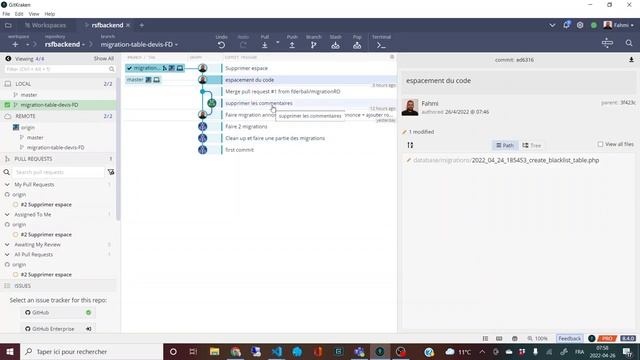Toggle the checked migration-table-devis-FD local branch
The height and width of the screenshot is (360, 640).
(x=7, y=105)
